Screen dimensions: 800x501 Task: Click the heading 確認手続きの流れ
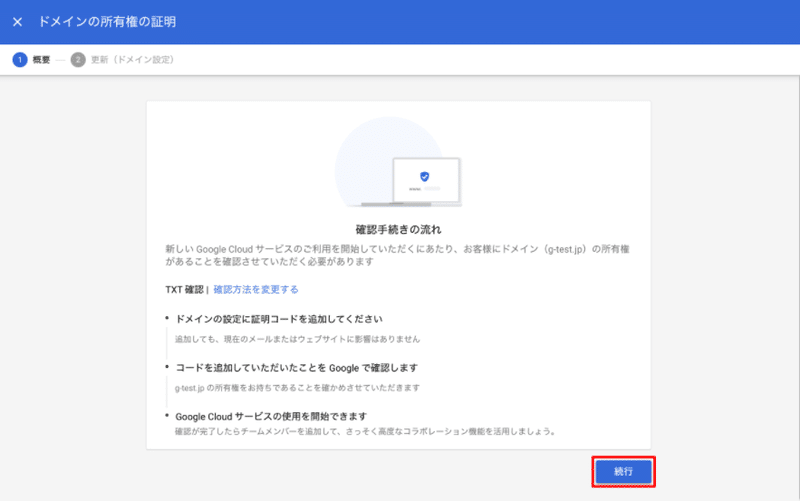(x=398, y=230)
